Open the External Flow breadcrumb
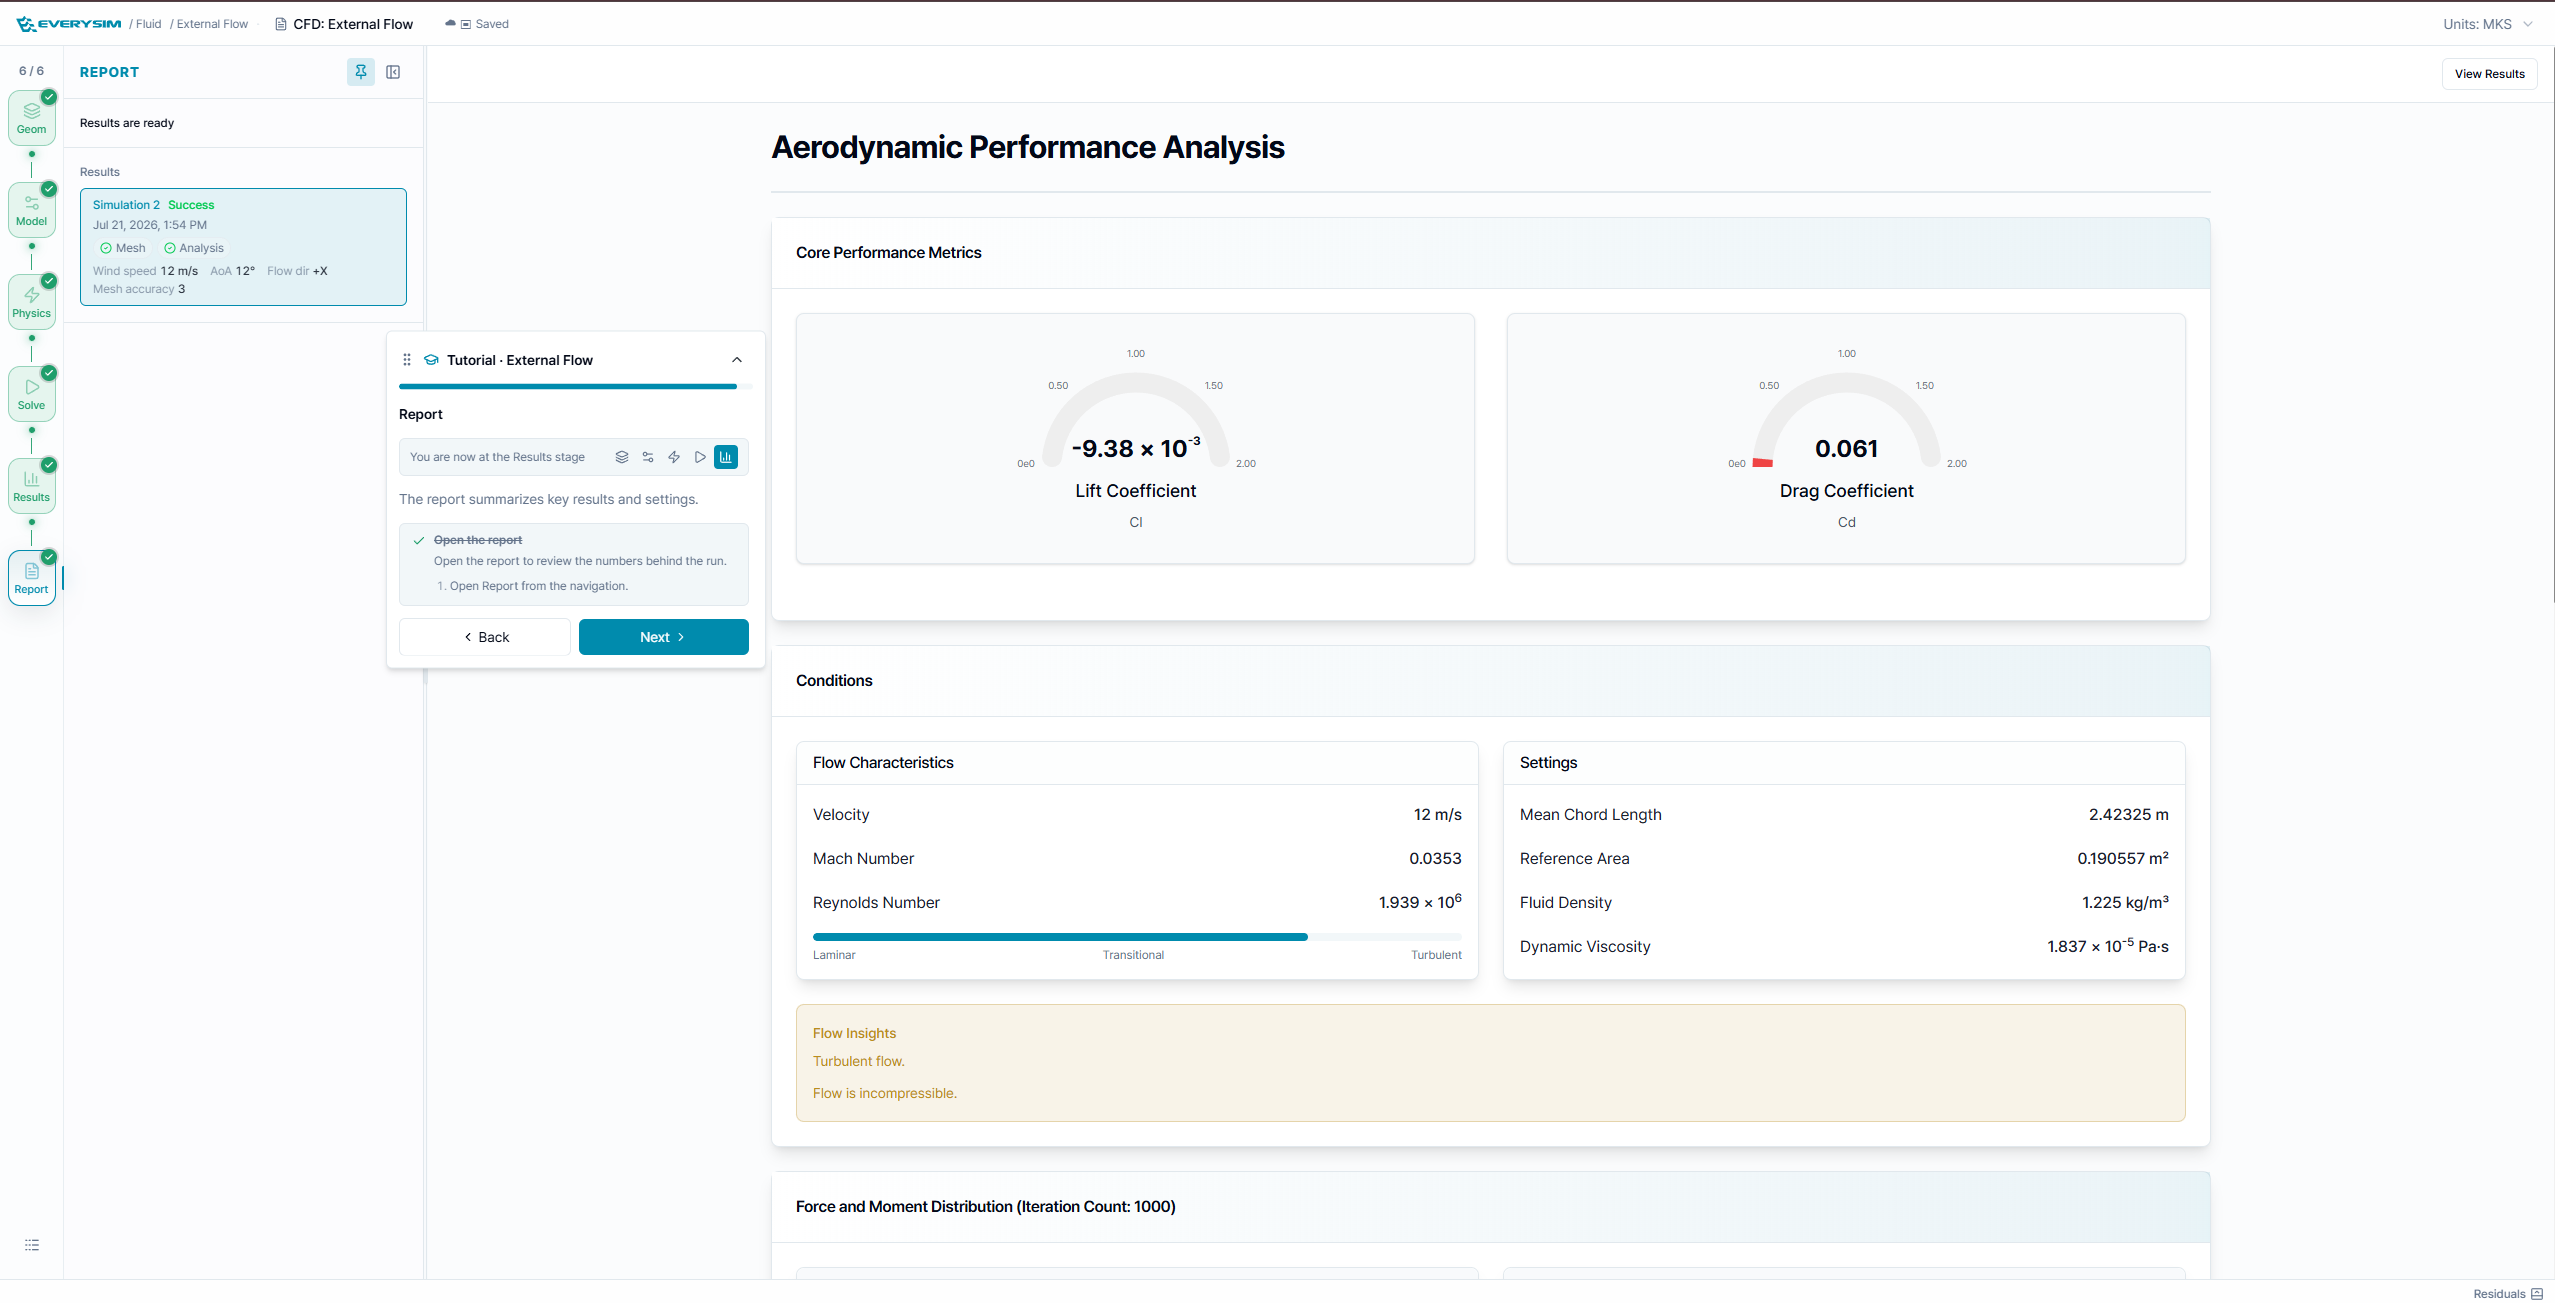This screenshot has width=2555, height=1303. coord(212,24)
